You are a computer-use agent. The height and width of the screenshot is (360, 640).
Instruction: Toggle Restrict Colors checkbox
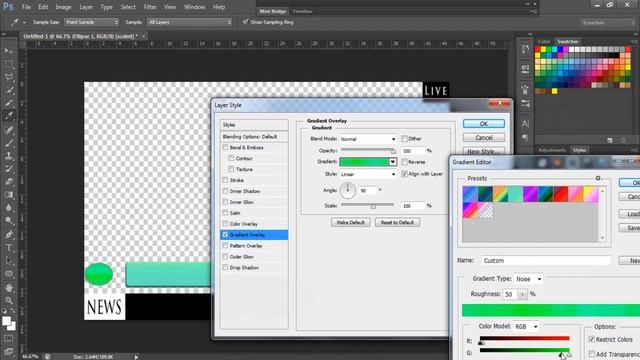tap(591, 339)
